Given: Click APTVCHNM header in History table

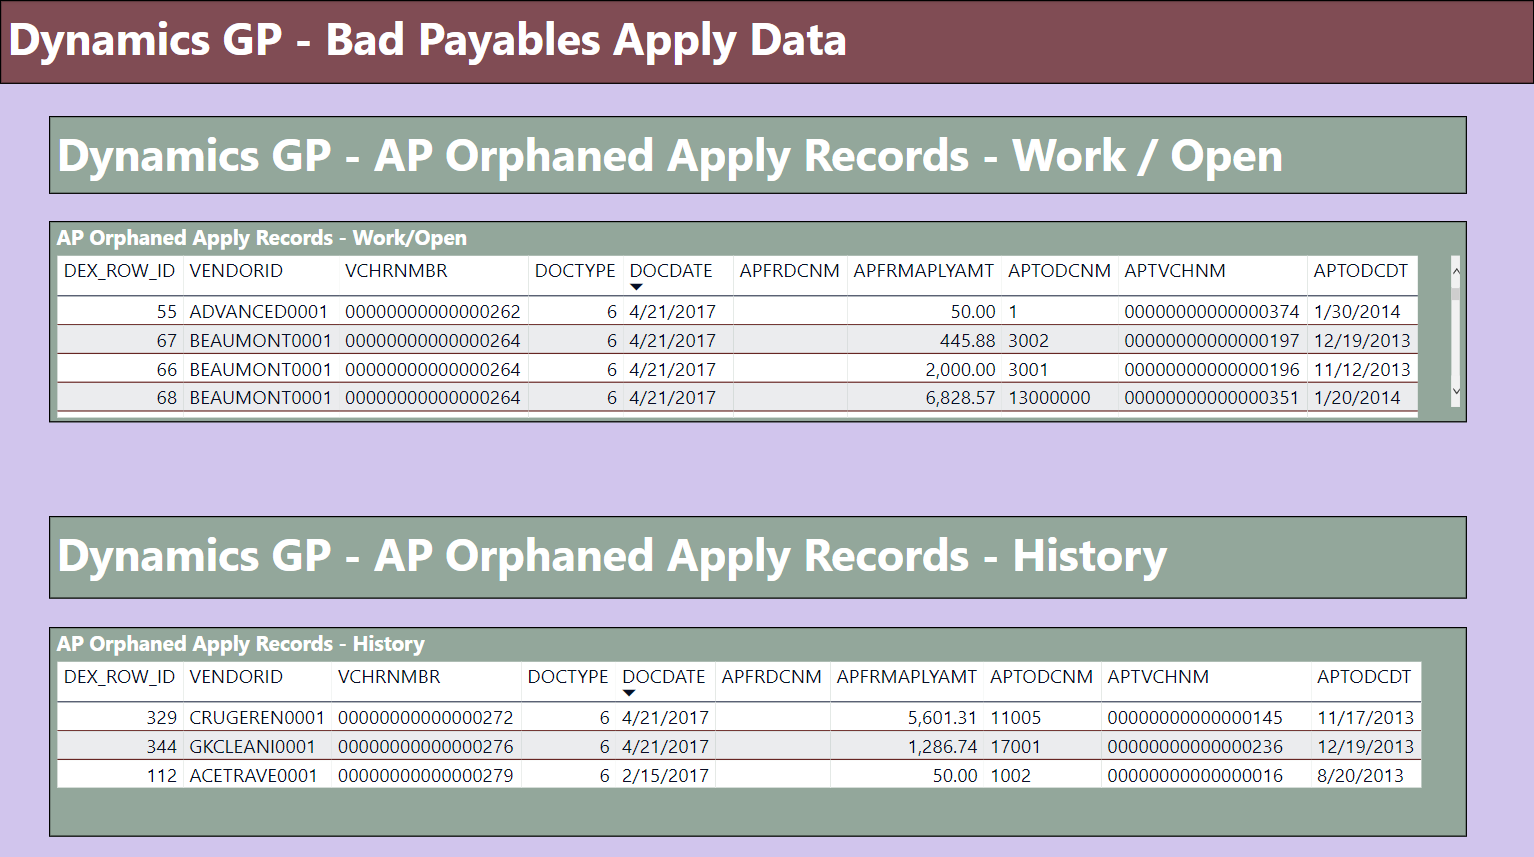Looking at the screenshot, I should click(1157, 677).
